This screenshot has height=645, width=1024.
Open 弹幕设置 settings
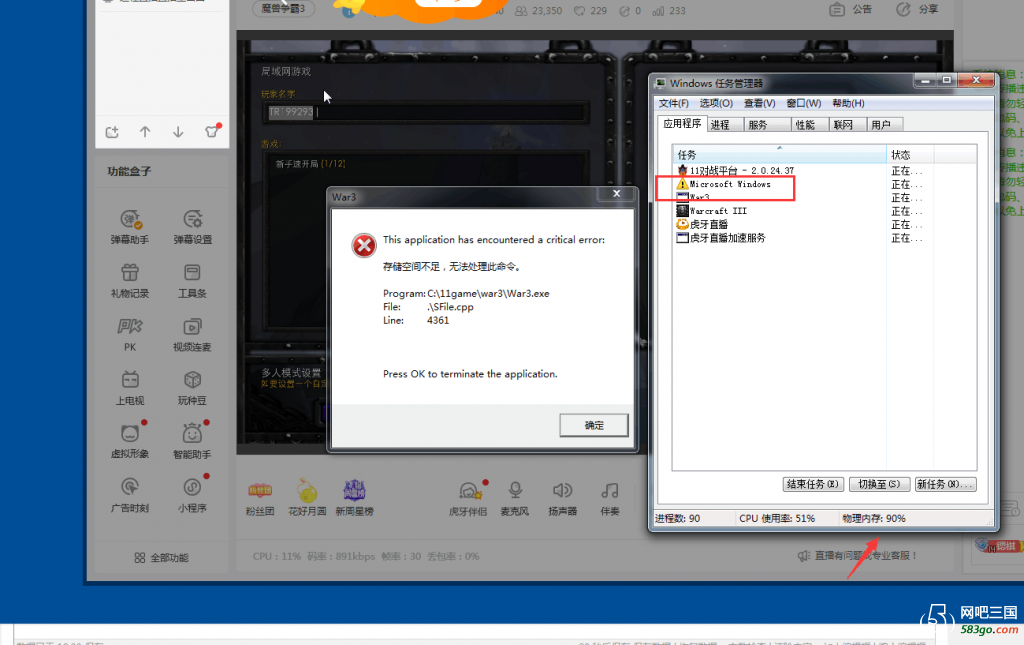coord(193,227)
